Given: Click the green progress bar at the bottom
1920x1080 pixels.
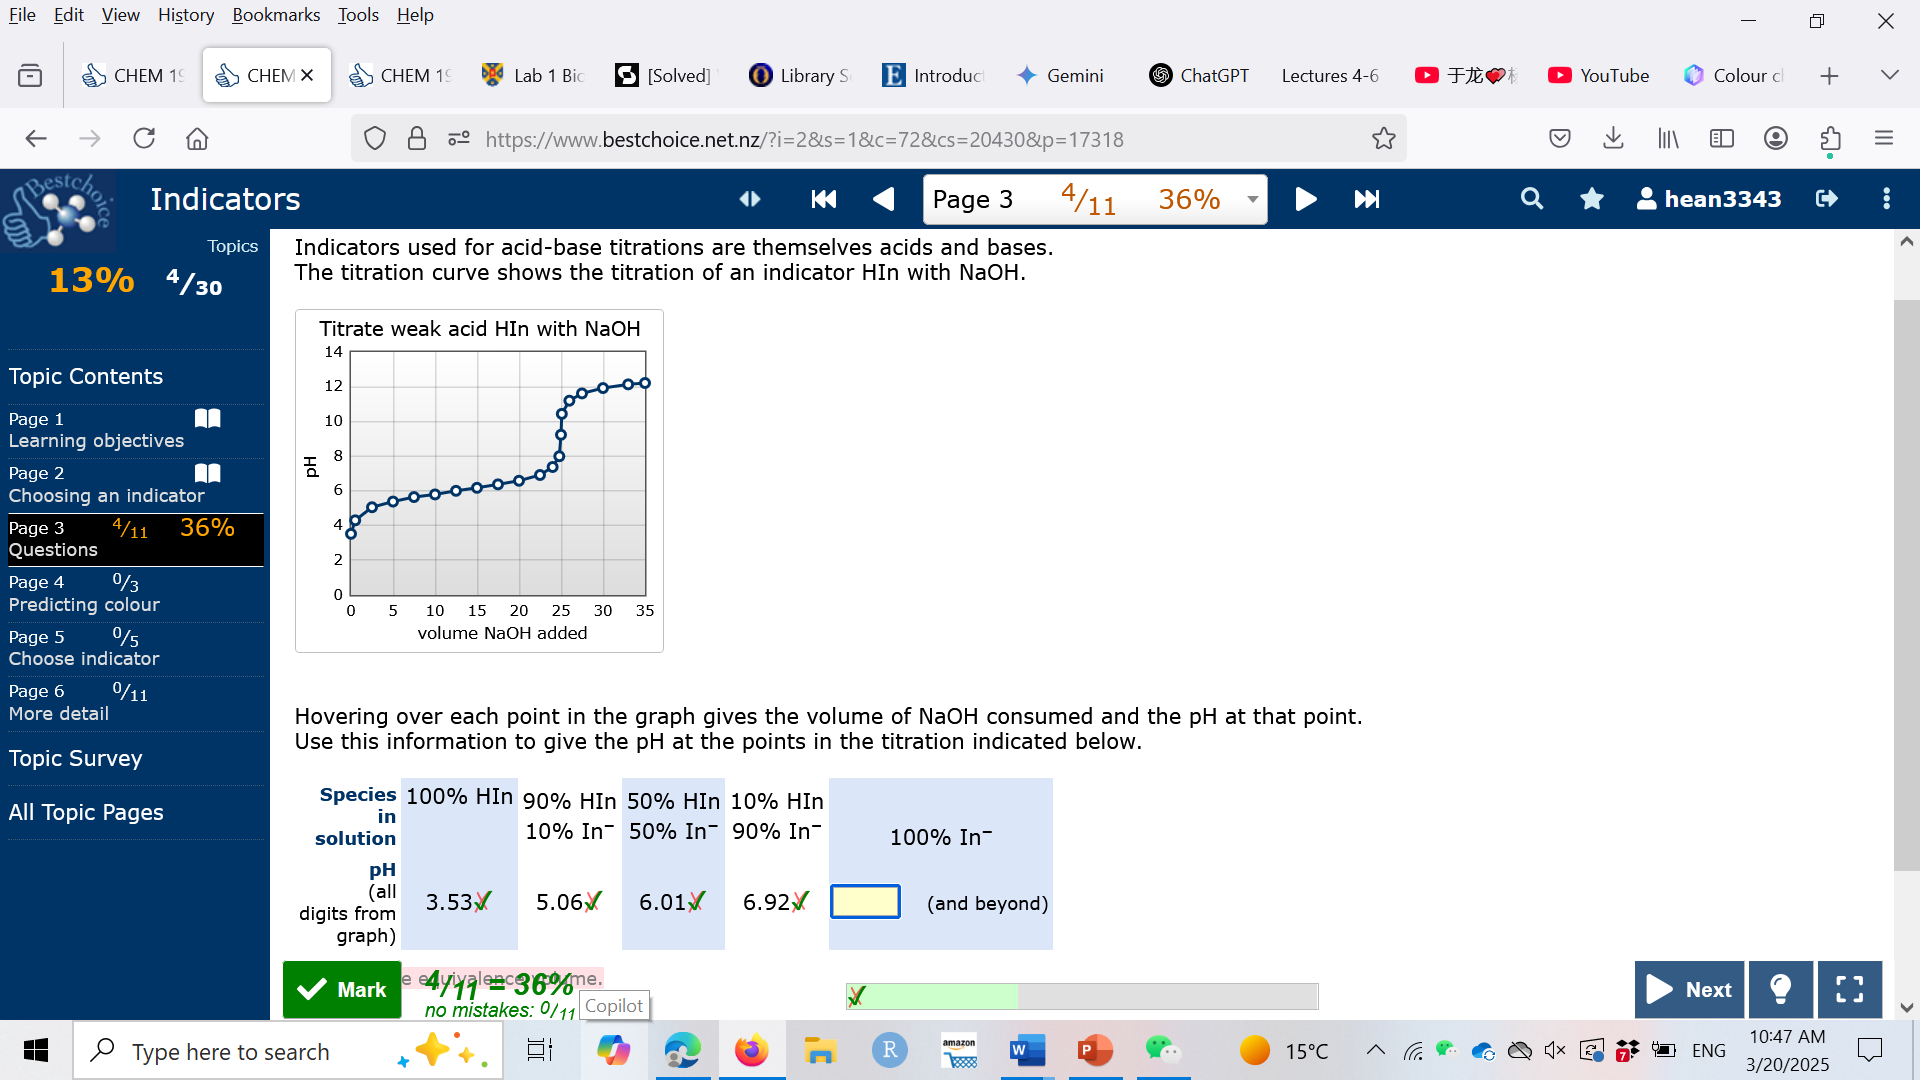Looking at the screenshot, I should pos(930,996).
